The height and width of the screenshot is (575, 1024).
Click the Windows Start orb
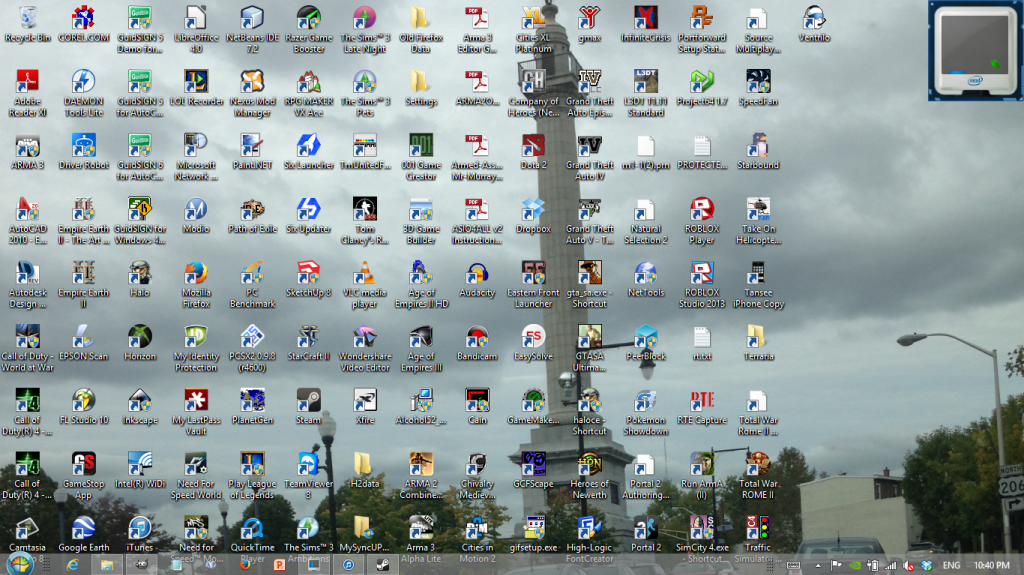point(20,565)
